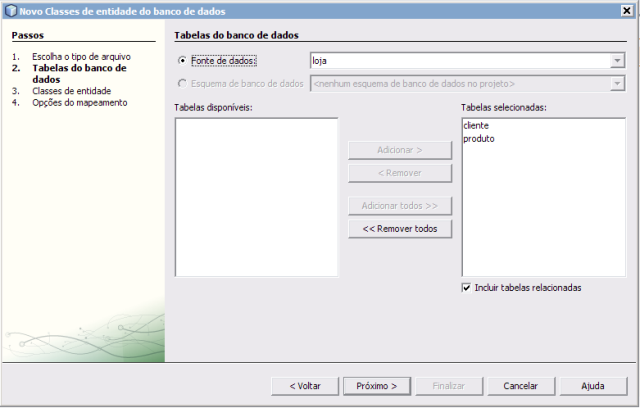This screenshot has width=640, height=408.
Task: Click the Finalizar button
Action: point(448,385)
